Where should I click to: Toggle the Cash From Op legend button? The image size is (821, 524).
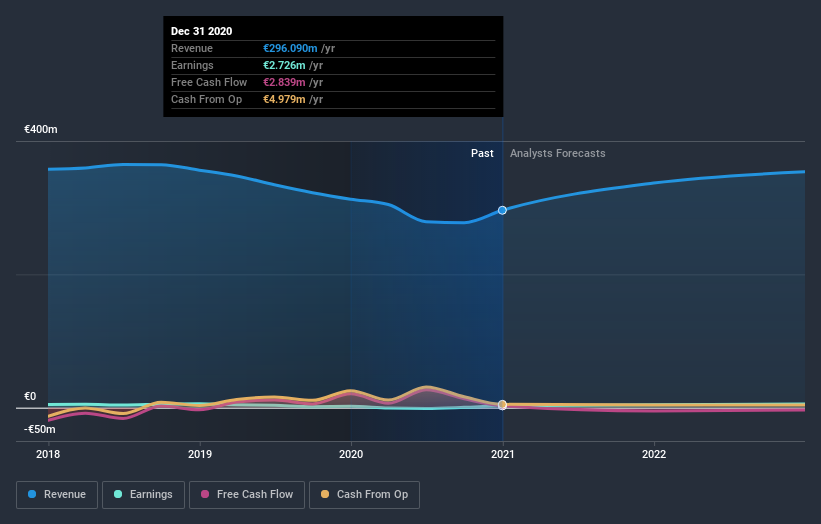[364, 495]
